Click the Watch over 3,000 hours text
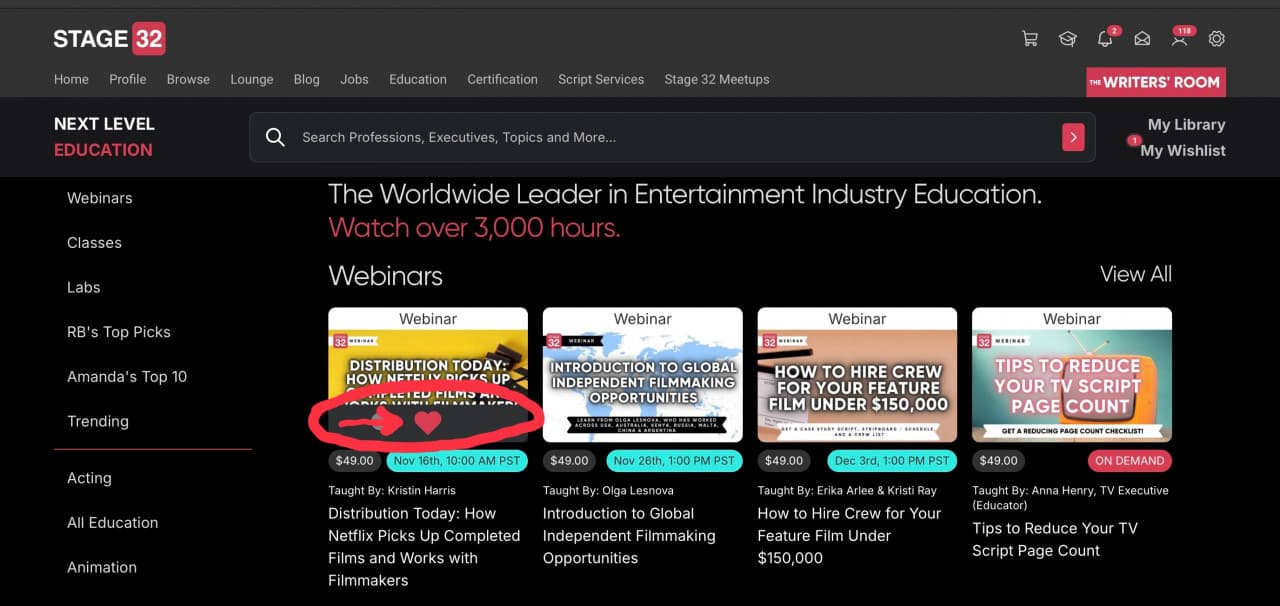The width and height of the screenshot is (1280, 606). coord(474,228)
